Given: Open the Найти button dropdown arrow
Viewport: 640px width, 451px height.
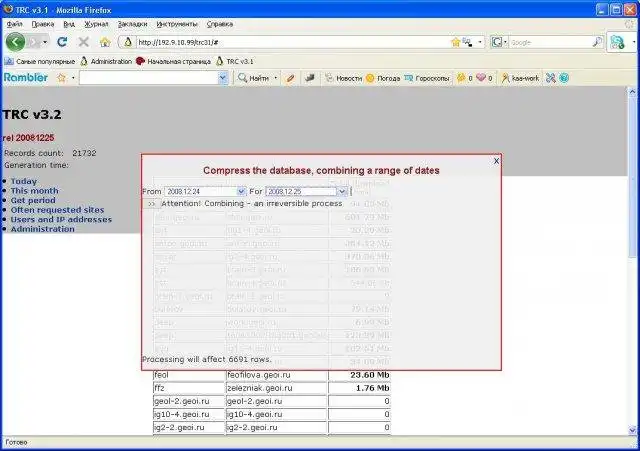Looking at the screenshot, I should pyautogui.click(x=276, y=78).
